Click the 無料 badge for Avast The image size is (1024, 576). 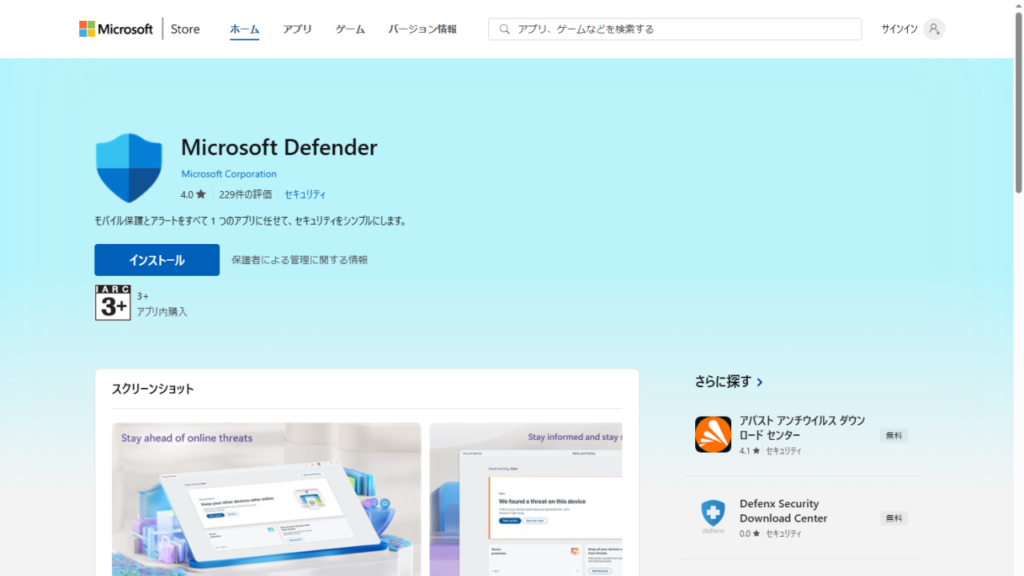(x=893, y=436)
